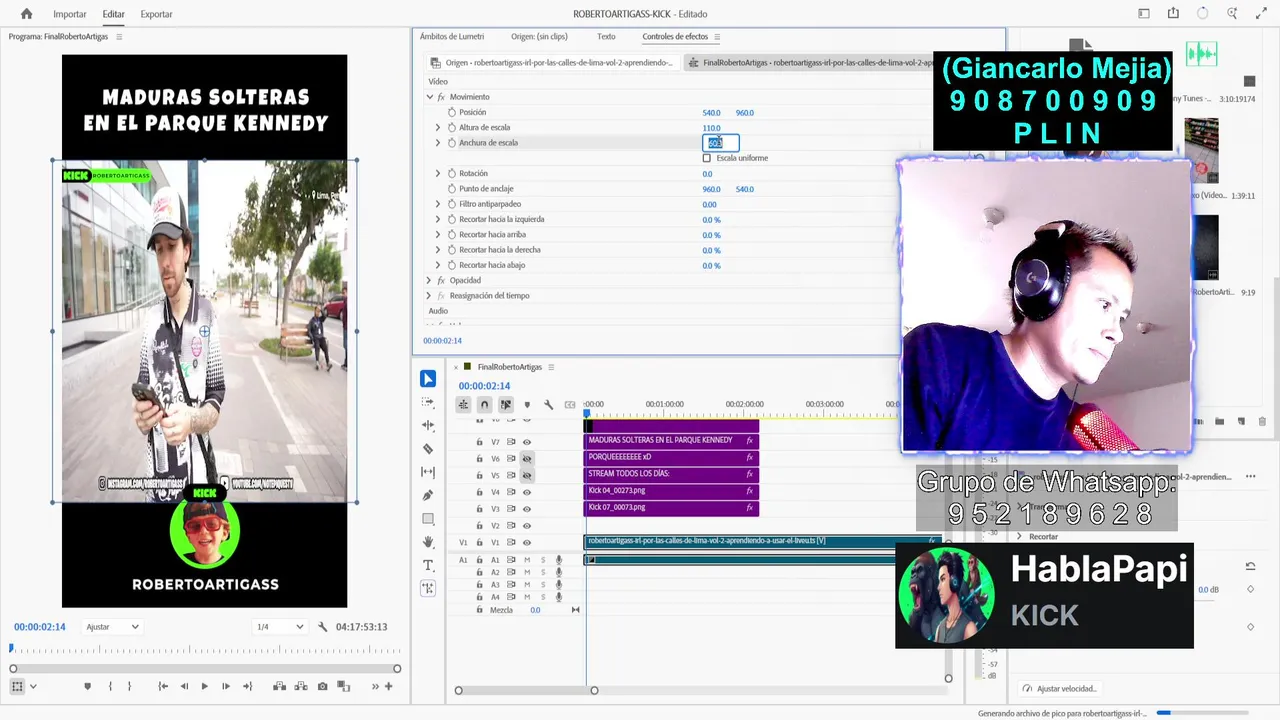Open Program monitor settings wrench
Screen dimensions: 1280x720
(x=323, y=627)
